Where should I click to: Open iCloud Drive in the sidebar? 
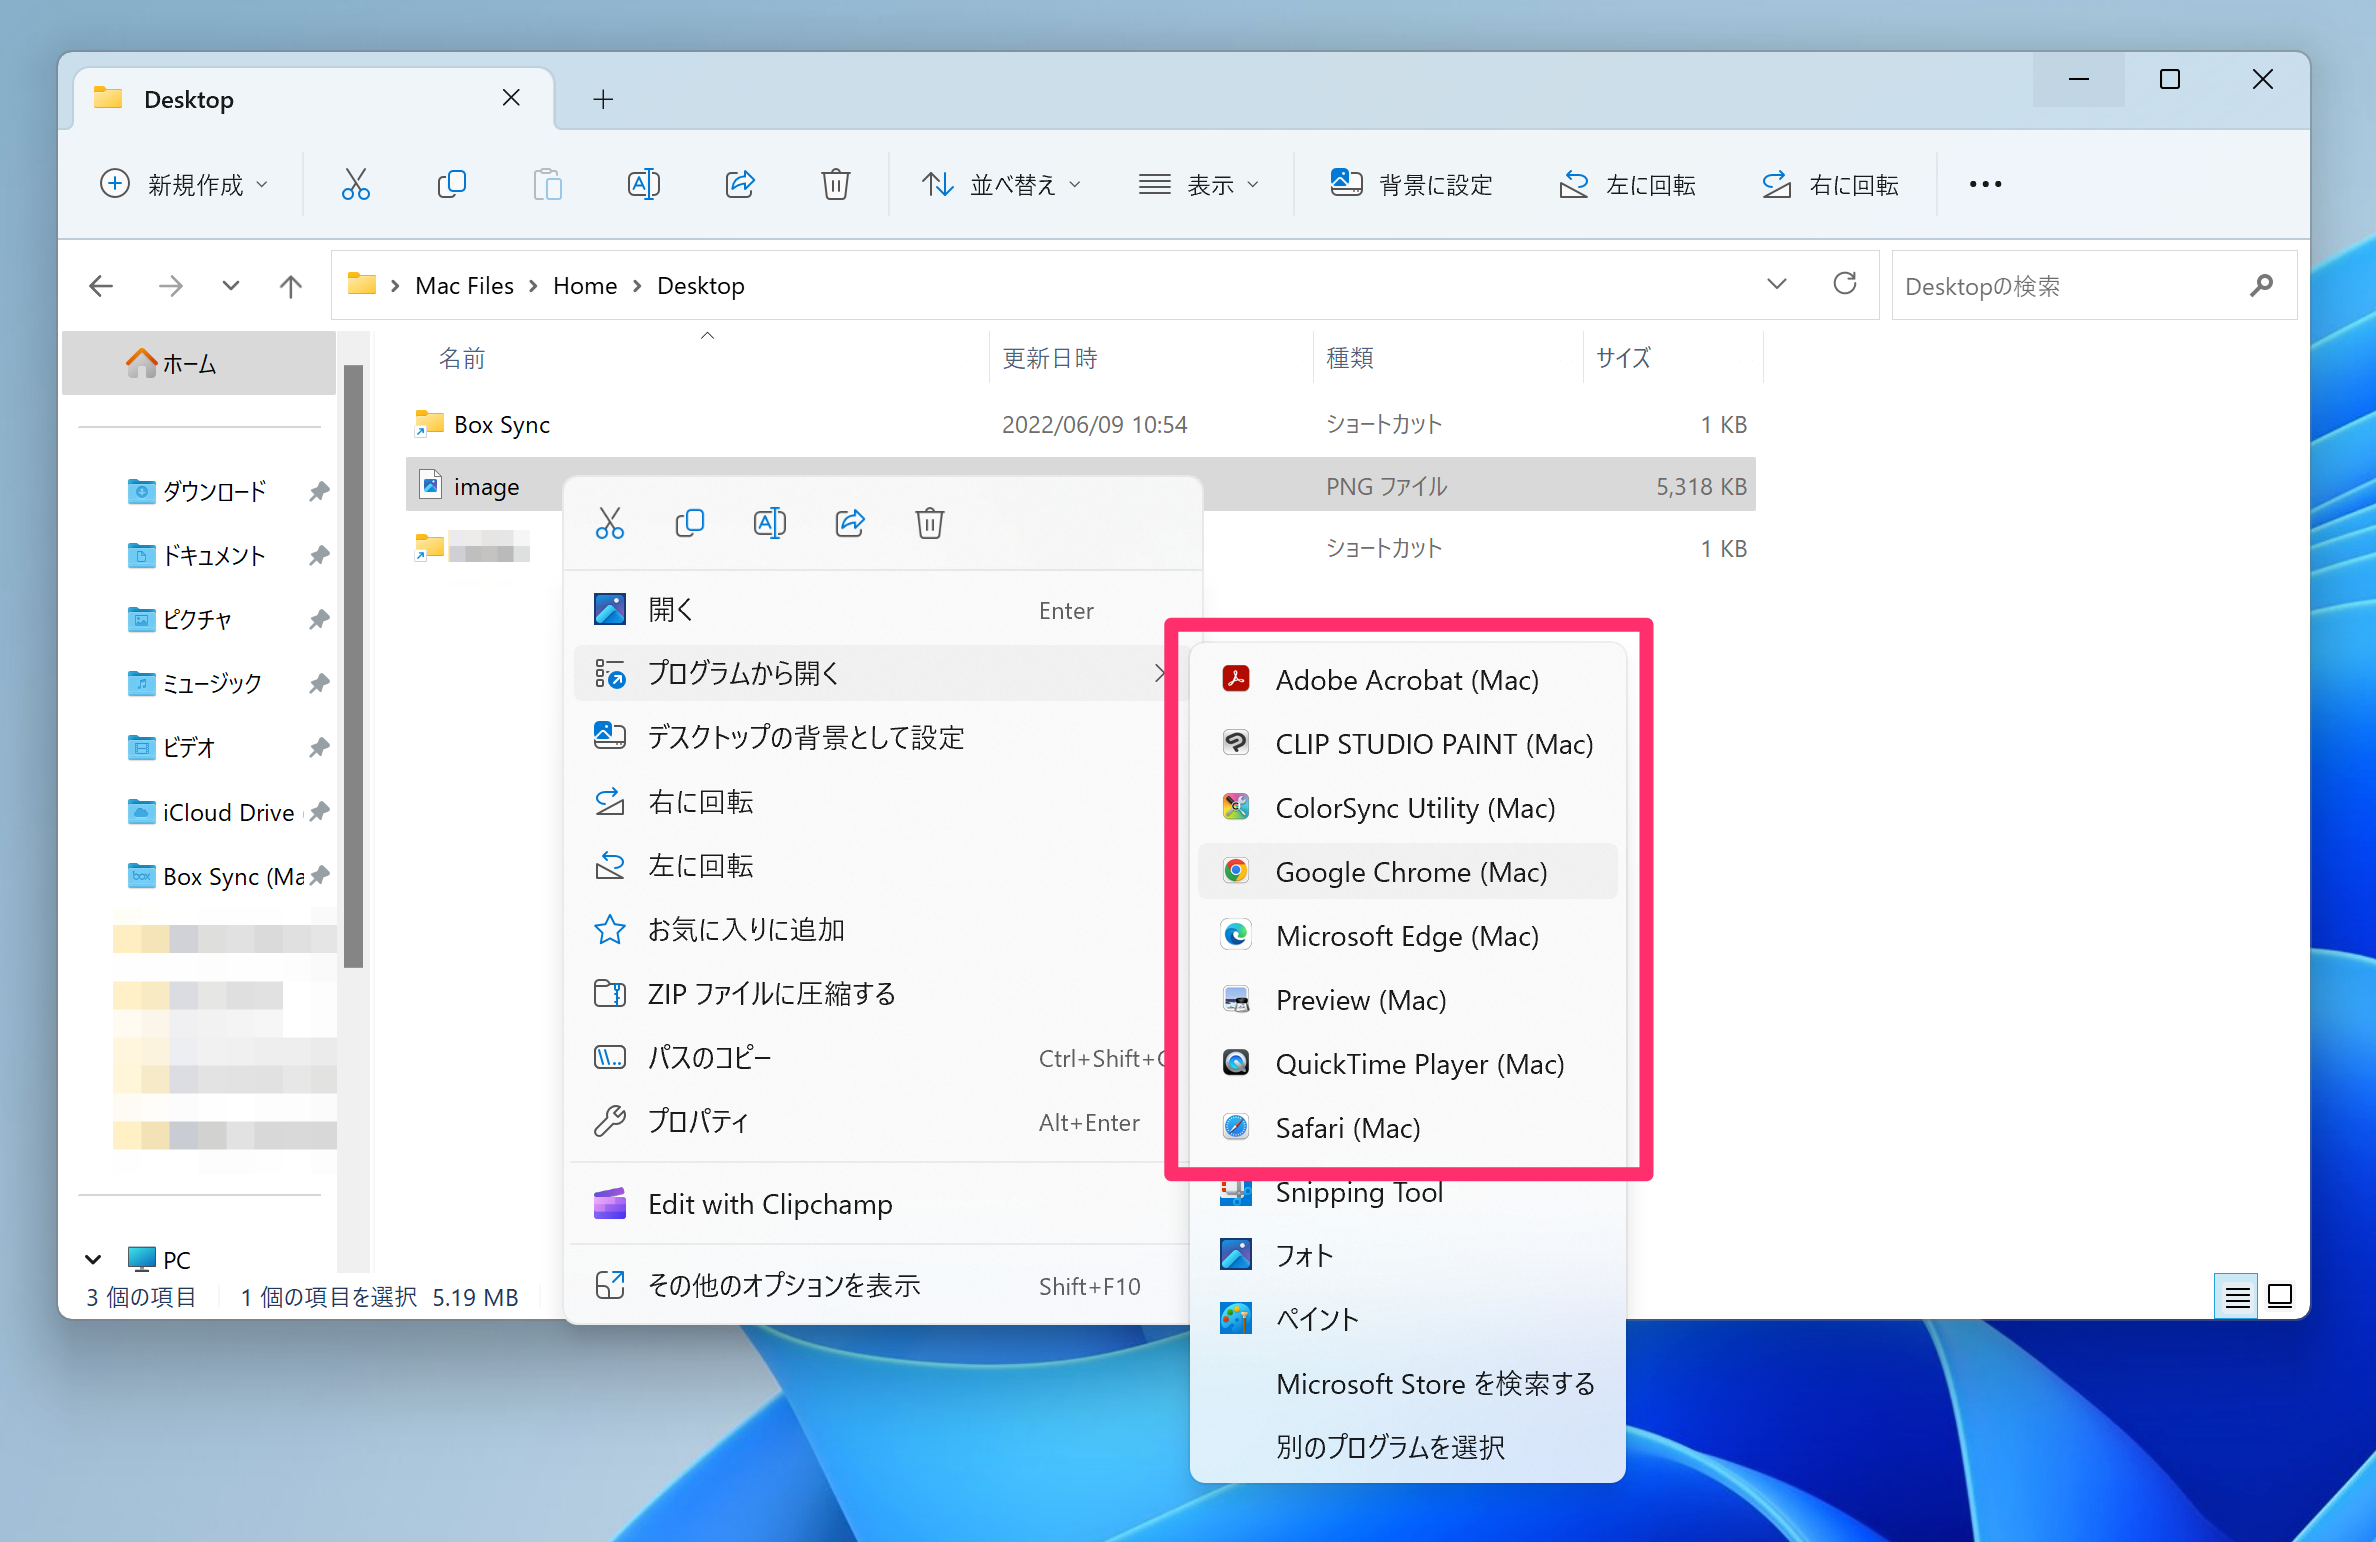pos(228,812)
